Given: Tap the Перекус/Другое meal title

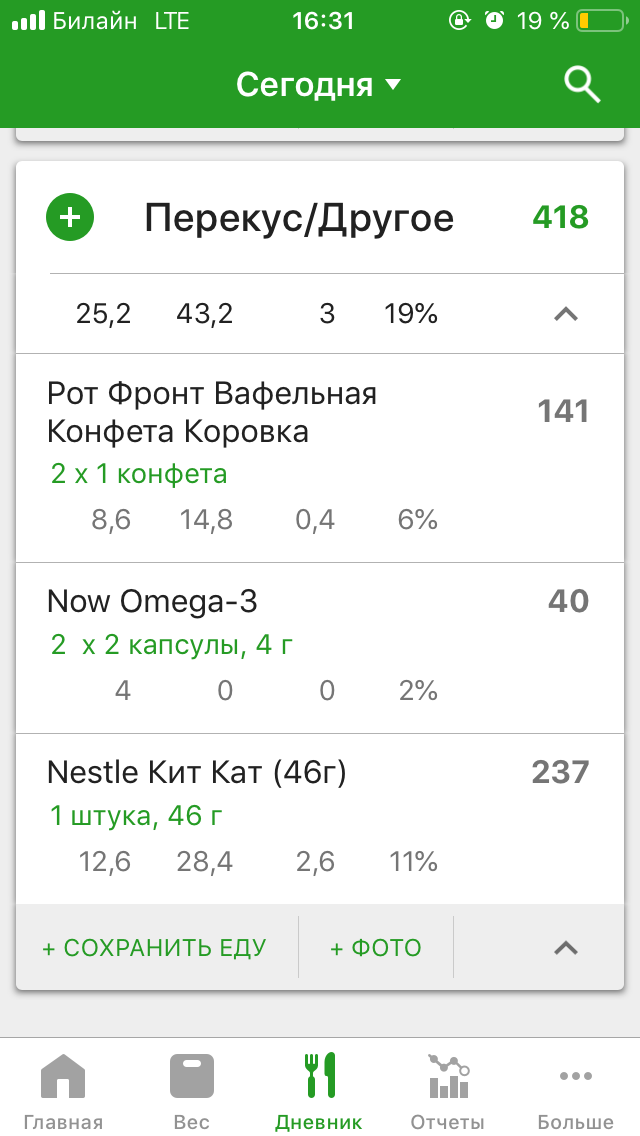Looking at the screenshot, I should pyautogui.click(x=299, y=218).
